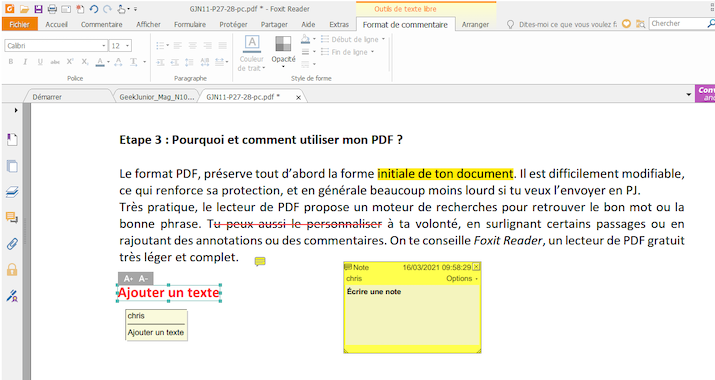Click the yellow note icon in the document
Image resolution: width=715 pixels, height=380 pixels.
pyautogui.click(x=260, y=261)
